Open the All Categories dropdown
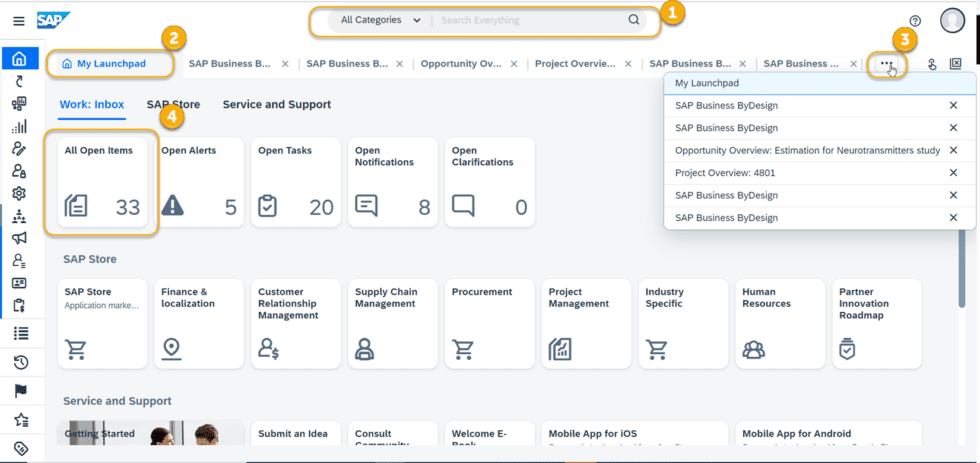The width and height of the screenshot is (980, 463). [x=381, y=20]
